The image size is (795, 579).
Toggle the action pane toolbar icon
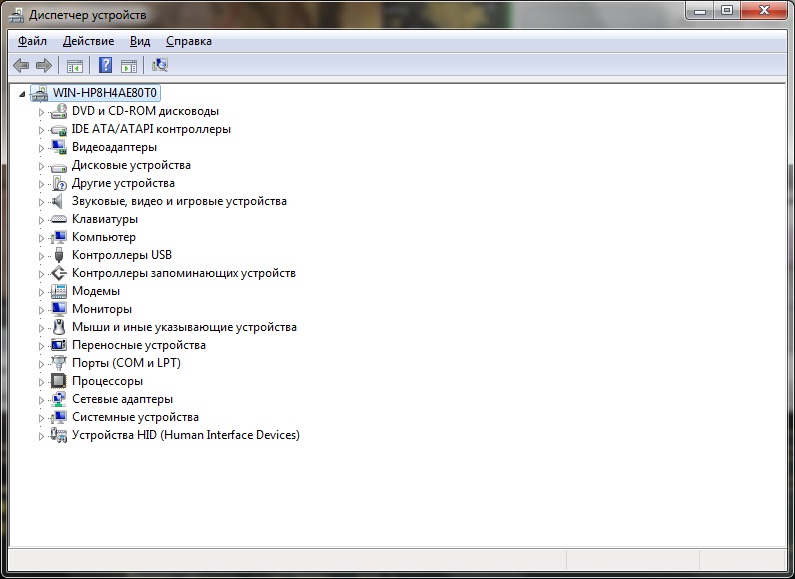click(x=128, y=66)
